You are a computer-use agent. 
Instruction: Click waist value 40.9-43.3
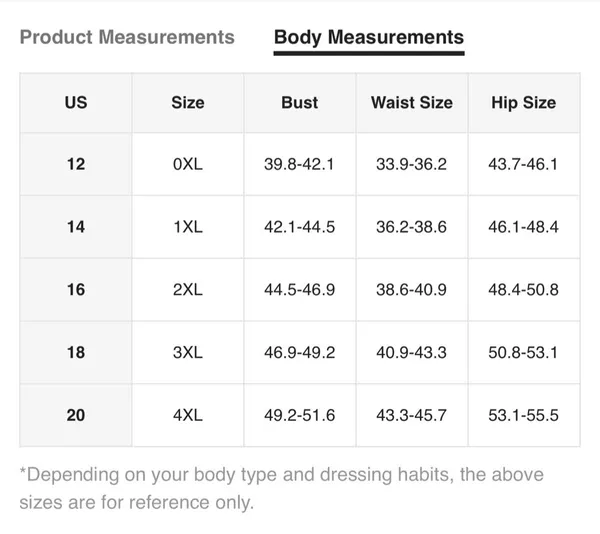[412, 352]
